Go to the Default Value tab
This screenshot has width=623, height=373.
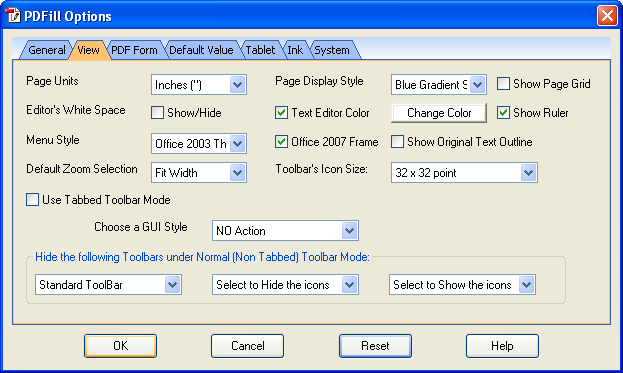[x=201, y=50]
